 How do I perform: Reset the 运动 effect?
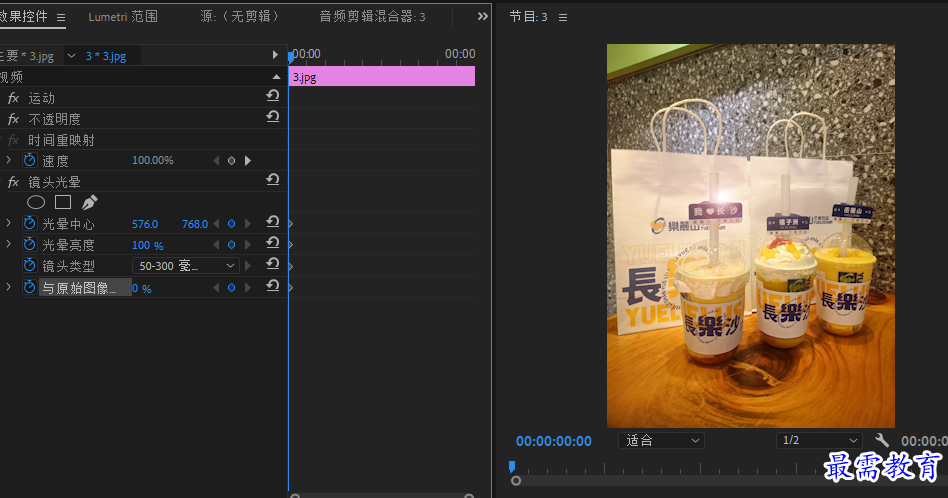(x=273, y=95)
